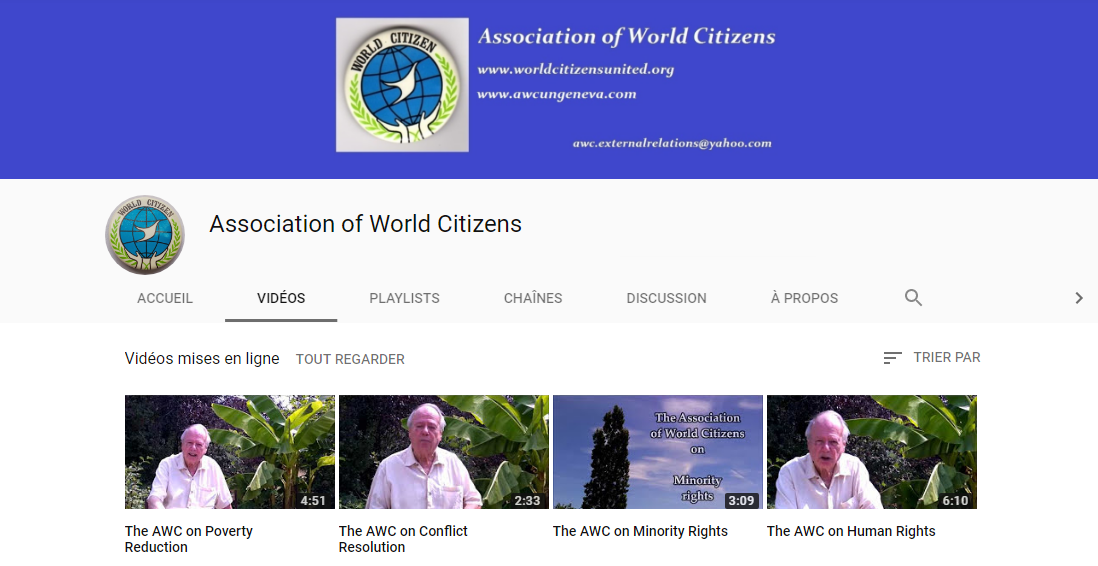The image size is (1098, 566).
Task: Select the Vidéos tab
Action: [x=281, y=298]
